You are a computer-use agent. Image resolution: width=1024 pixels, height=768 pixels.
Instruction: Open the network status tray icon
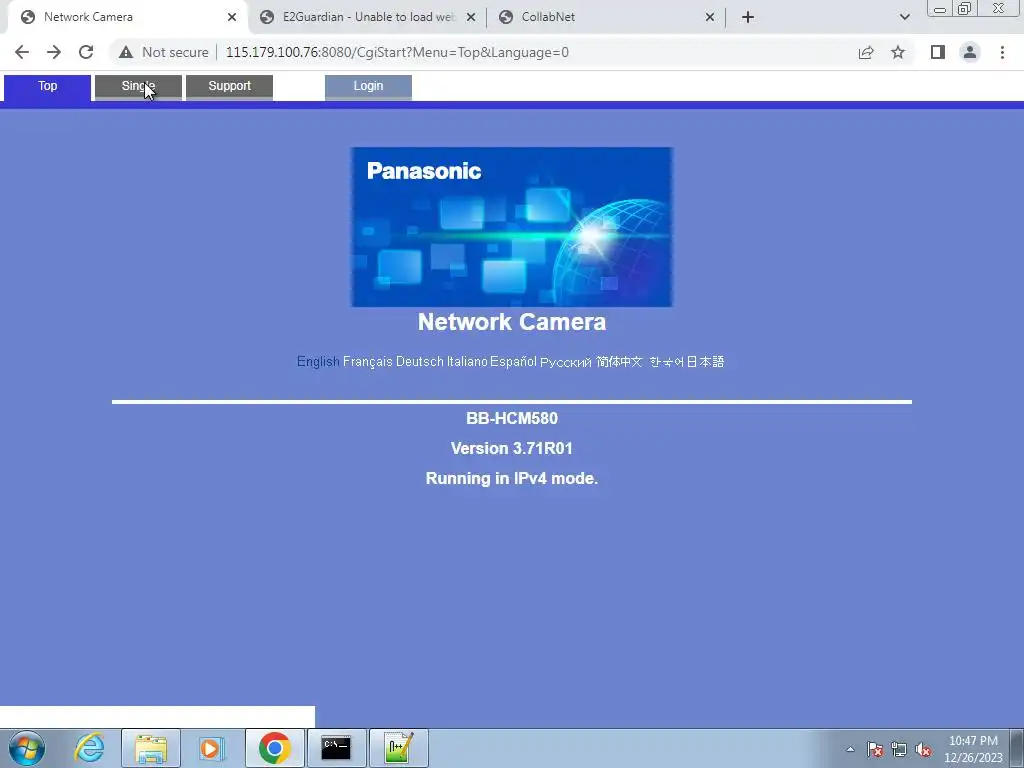tap(899, 749)
